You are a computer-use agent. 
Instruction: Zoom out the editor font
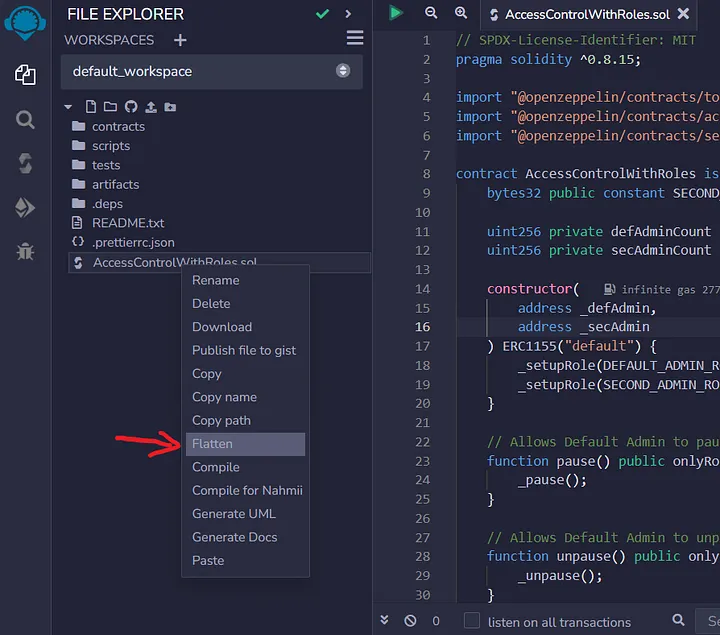click(x=431, y=13)
